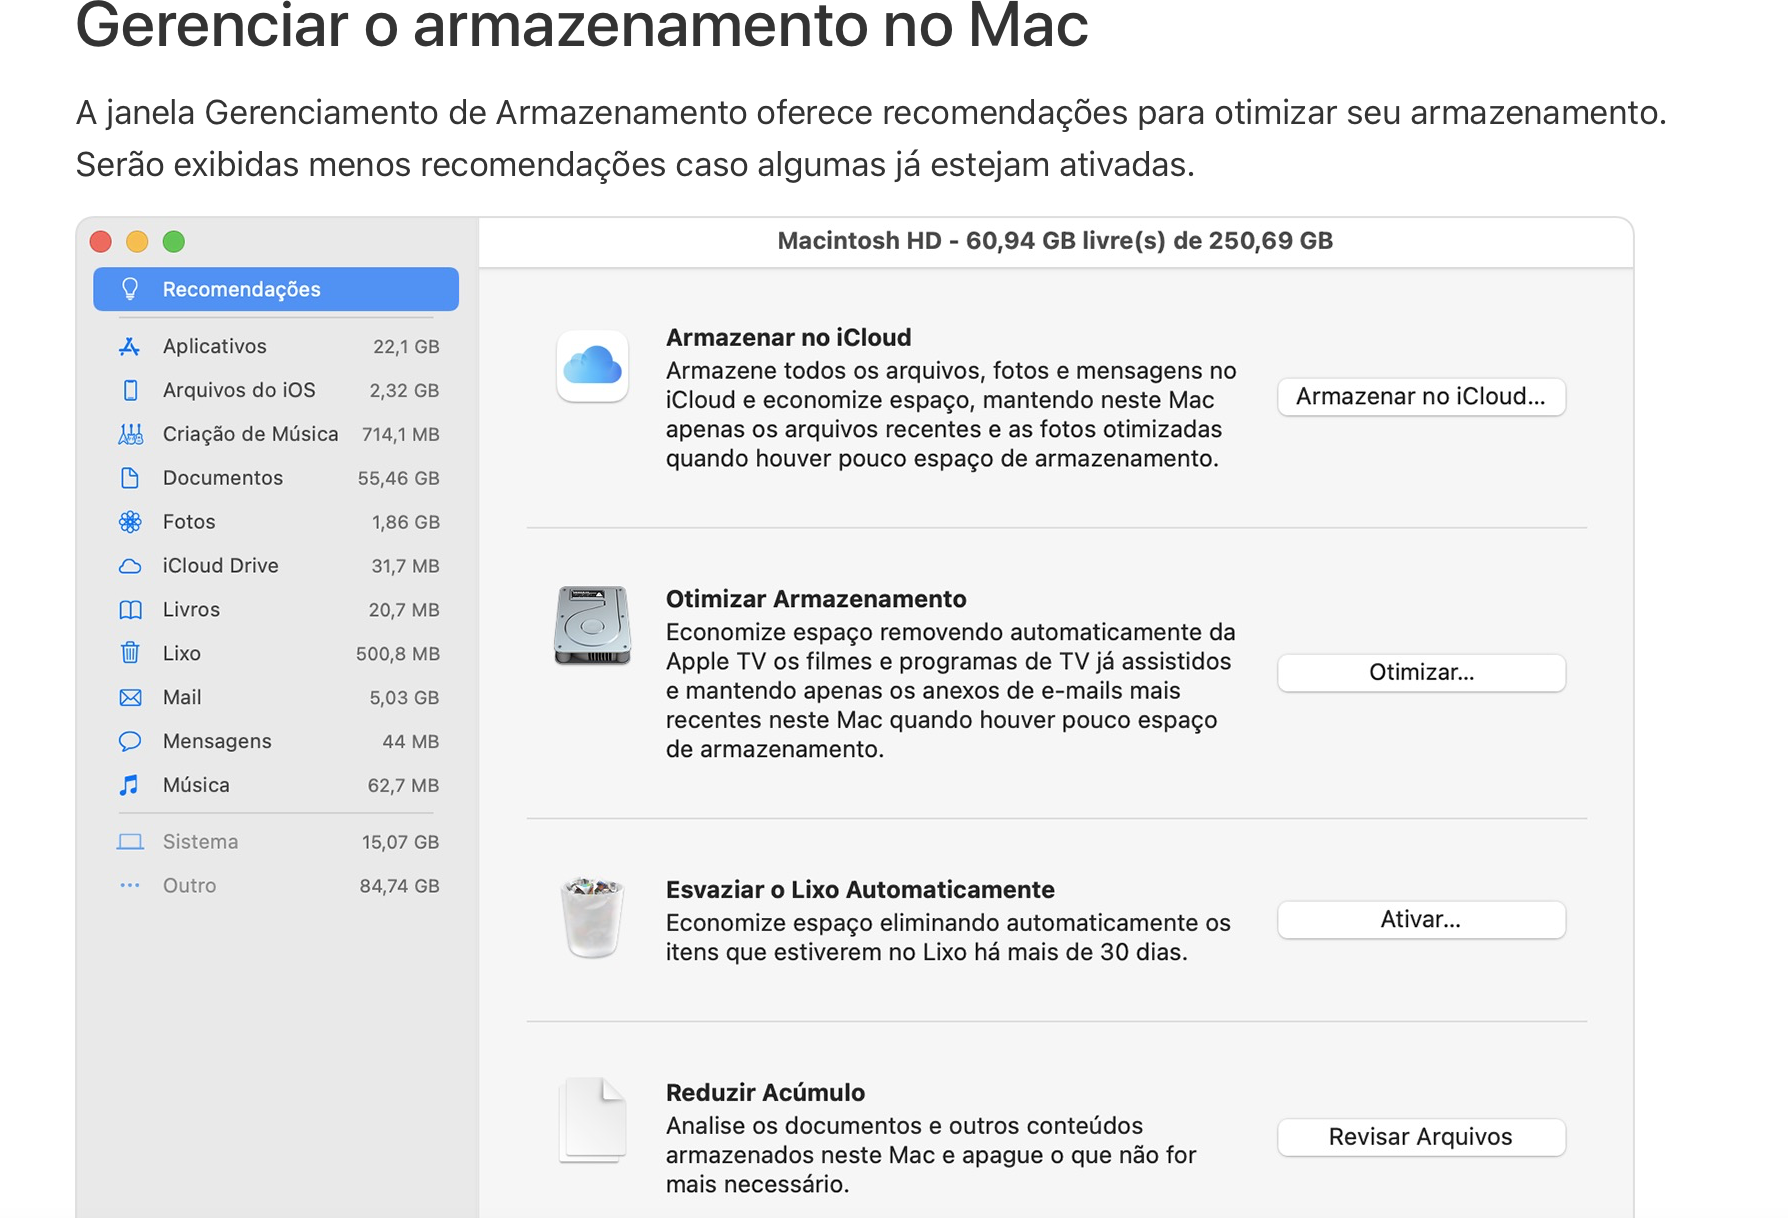The height and width of the screenshot is (1218, 1788).
Task: Open Revisar Arquivos to reduce clutter
Action: pyautogui.click(x=1421, y=1137)
